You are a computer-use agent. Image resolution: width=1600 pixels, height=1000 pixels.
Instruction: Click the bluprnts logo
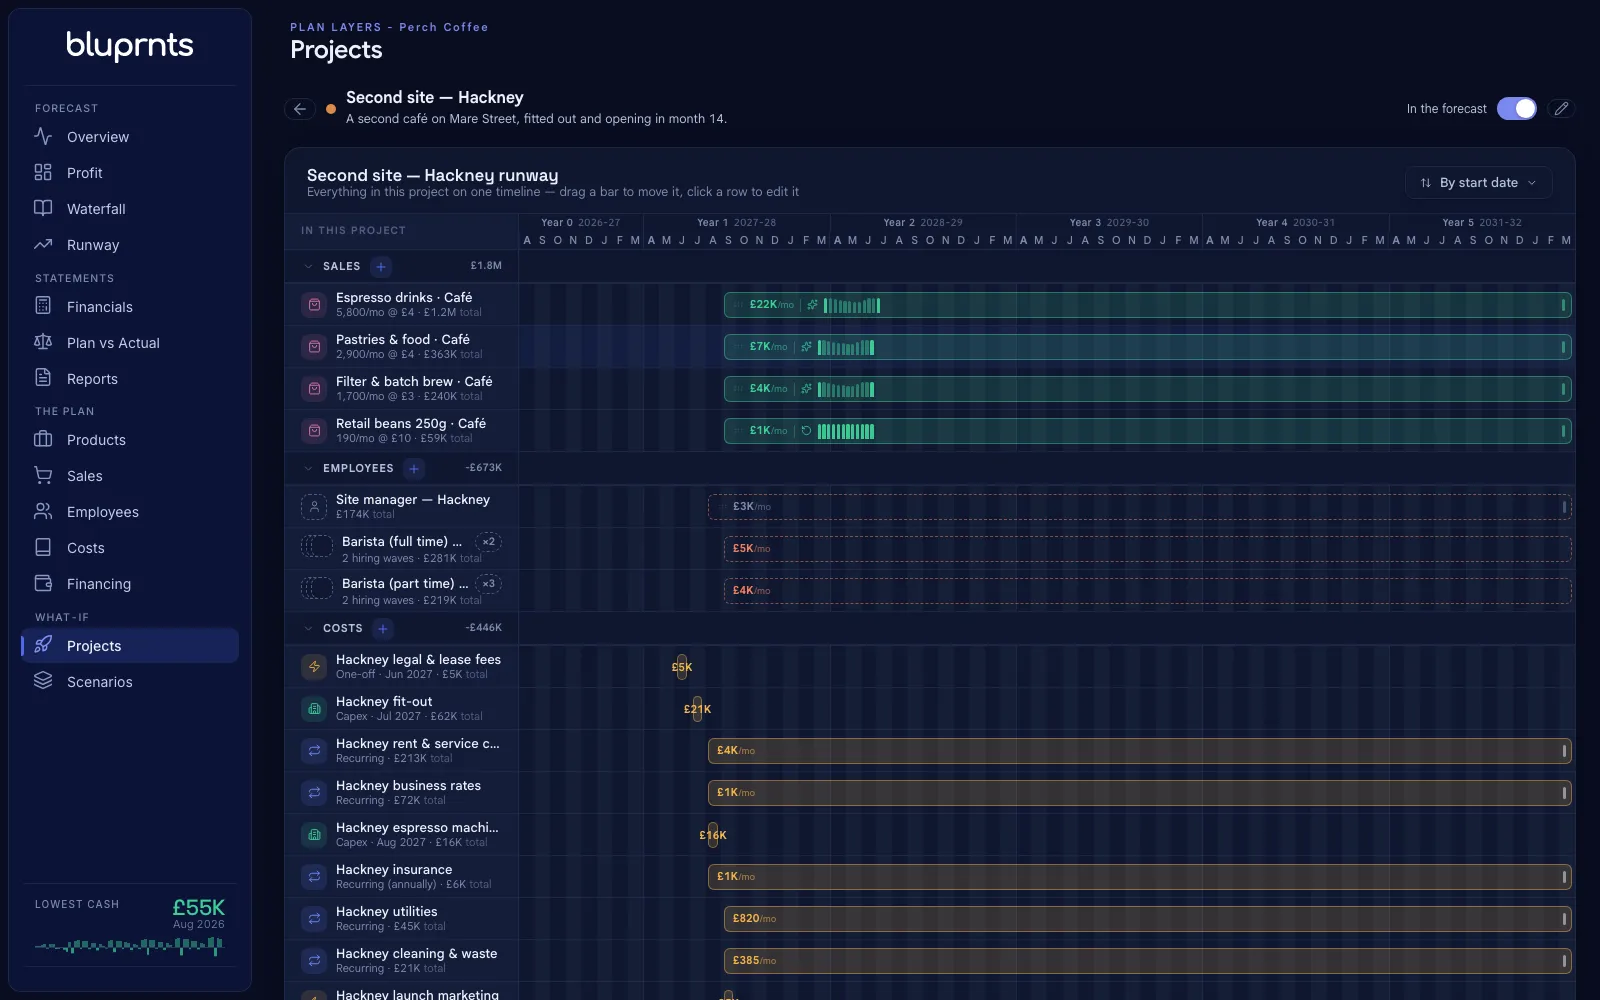(x=130, y=45)
